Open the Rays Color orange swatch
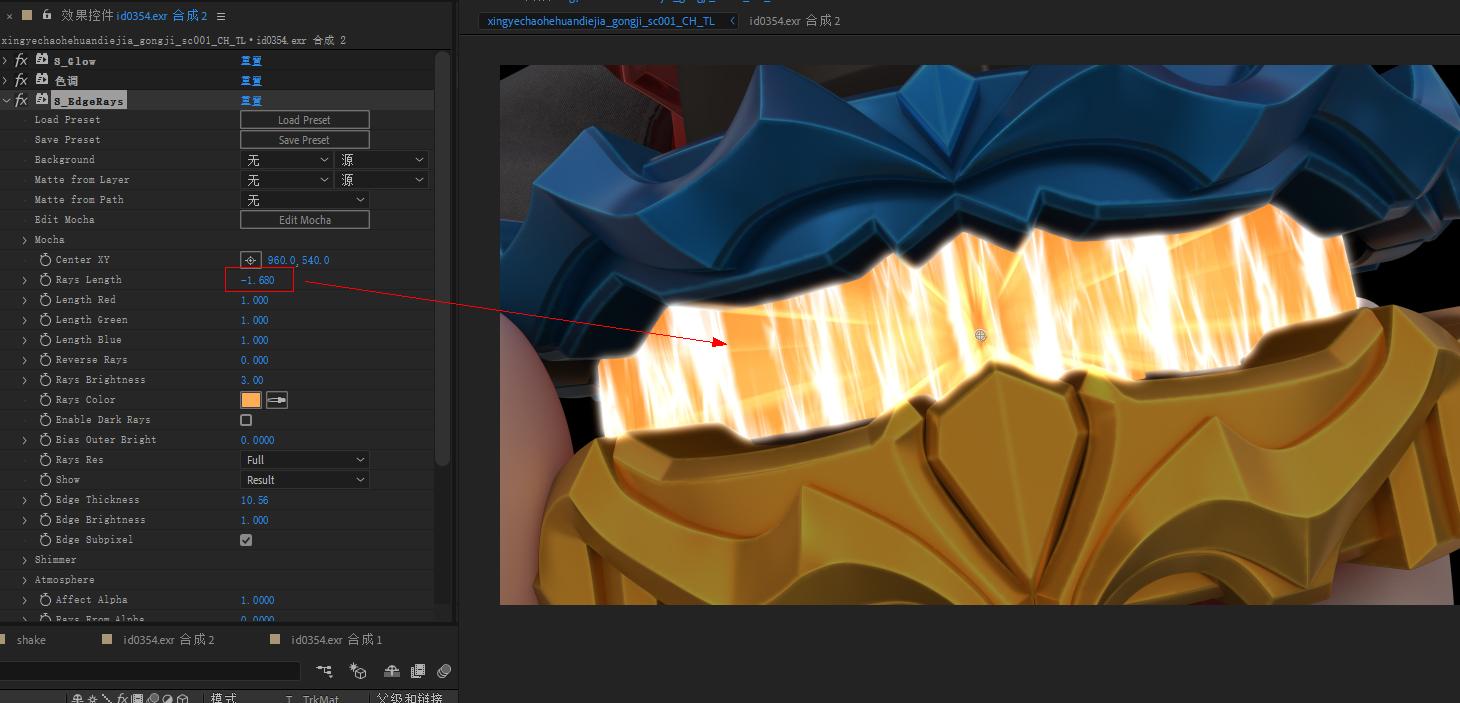Screen dimensions: 1460x703 coord(251,400)
